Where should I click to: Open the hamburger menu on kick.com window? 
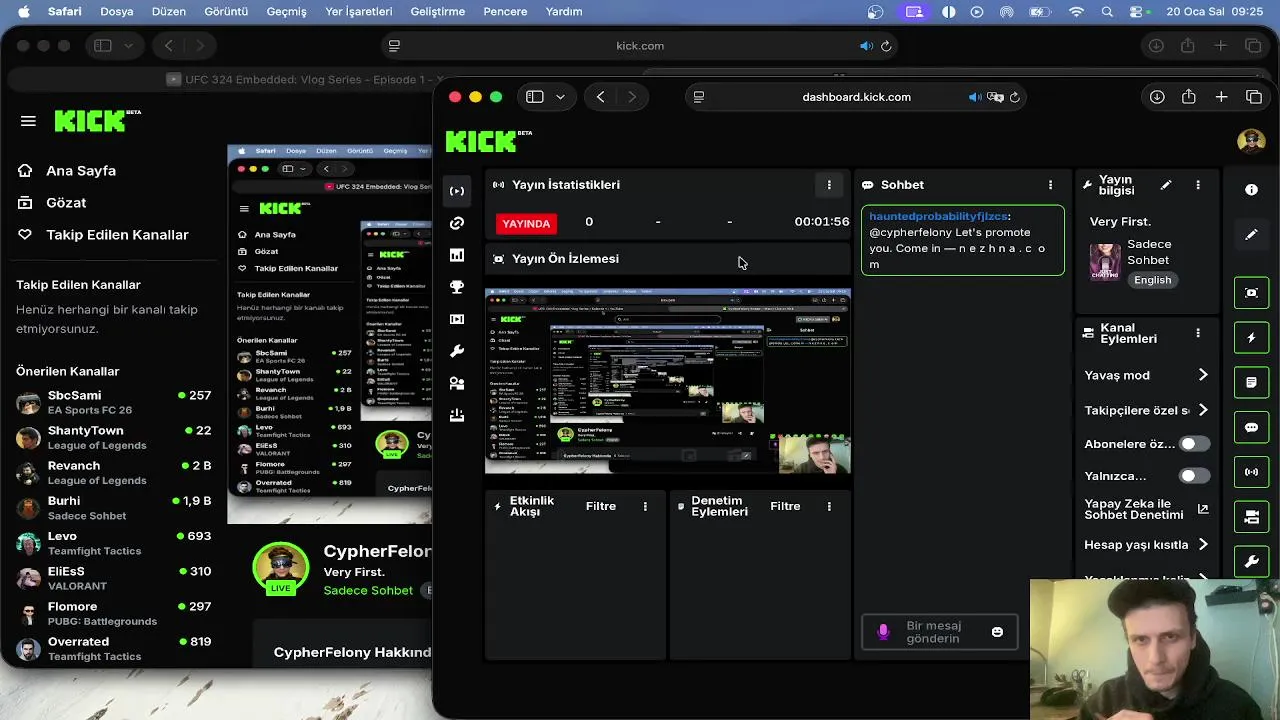[x=28, y=121]
